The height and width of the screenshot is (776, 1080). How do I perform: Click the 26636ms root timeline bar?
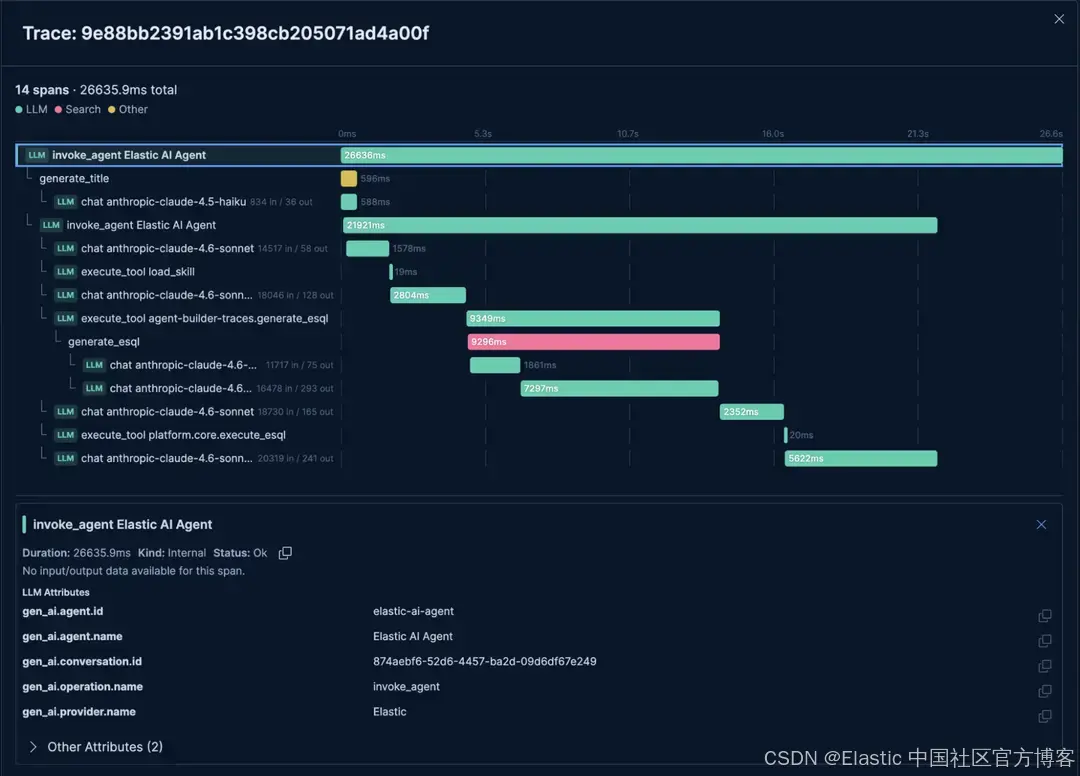pos(701,155)
